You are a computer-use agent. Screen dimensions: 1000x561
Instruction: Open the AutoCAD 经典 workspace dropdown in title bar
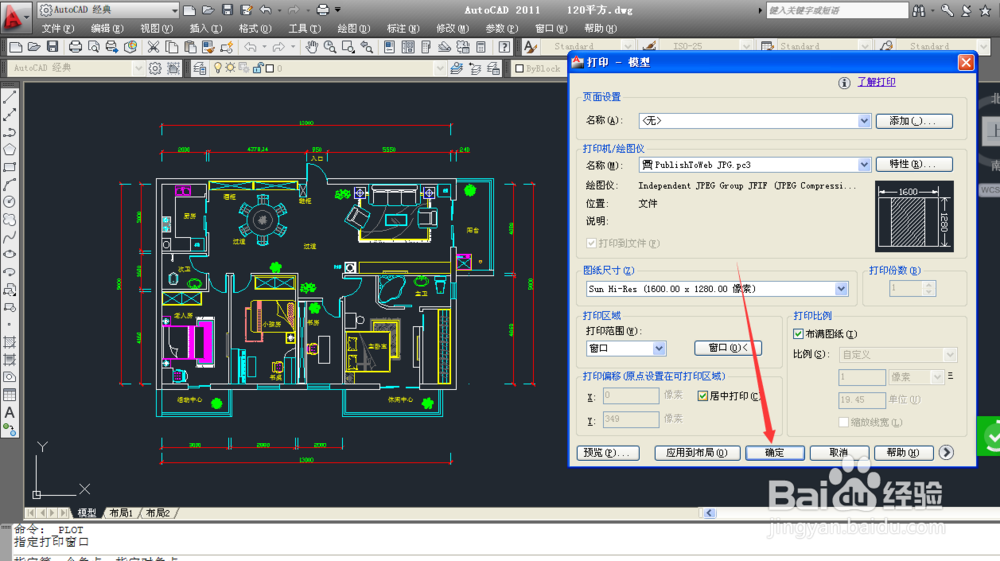coord(174,10)
